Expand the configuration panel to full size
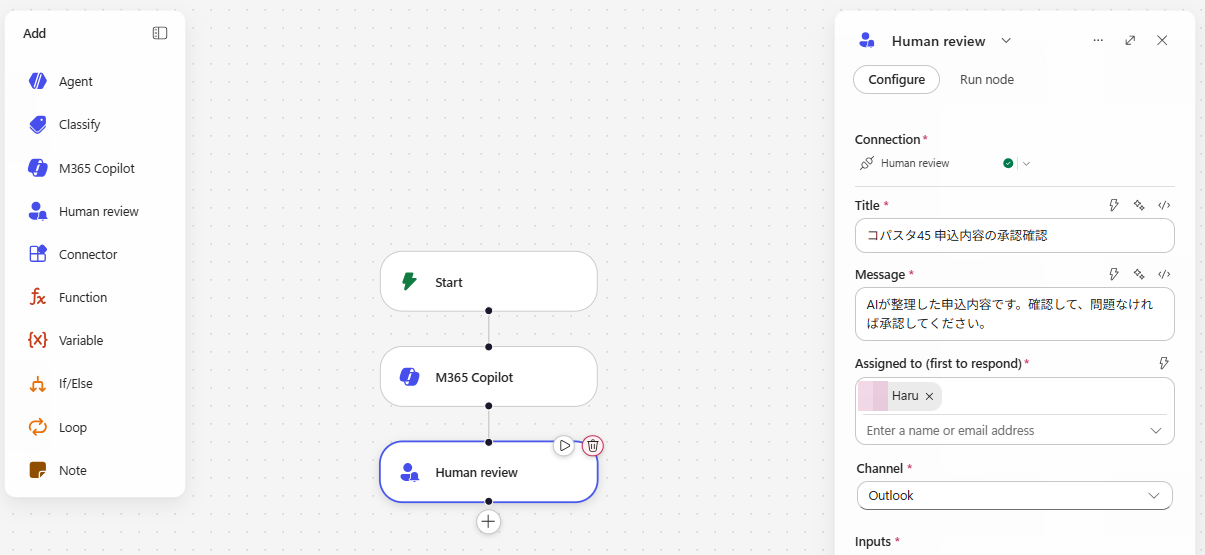This screenshot has width=1205, height=555. click(1130, 40)
